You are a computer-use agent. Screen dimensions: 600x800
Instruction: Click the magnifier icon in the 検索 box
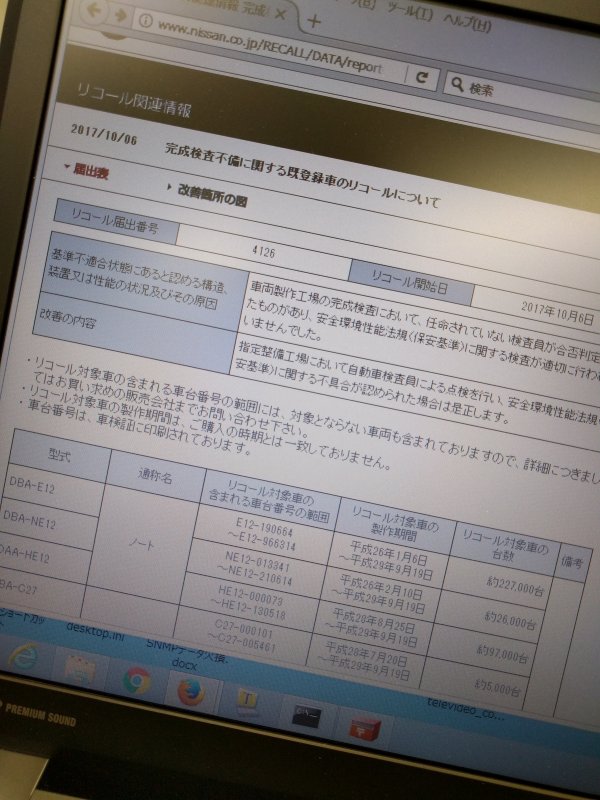point(457,84)
